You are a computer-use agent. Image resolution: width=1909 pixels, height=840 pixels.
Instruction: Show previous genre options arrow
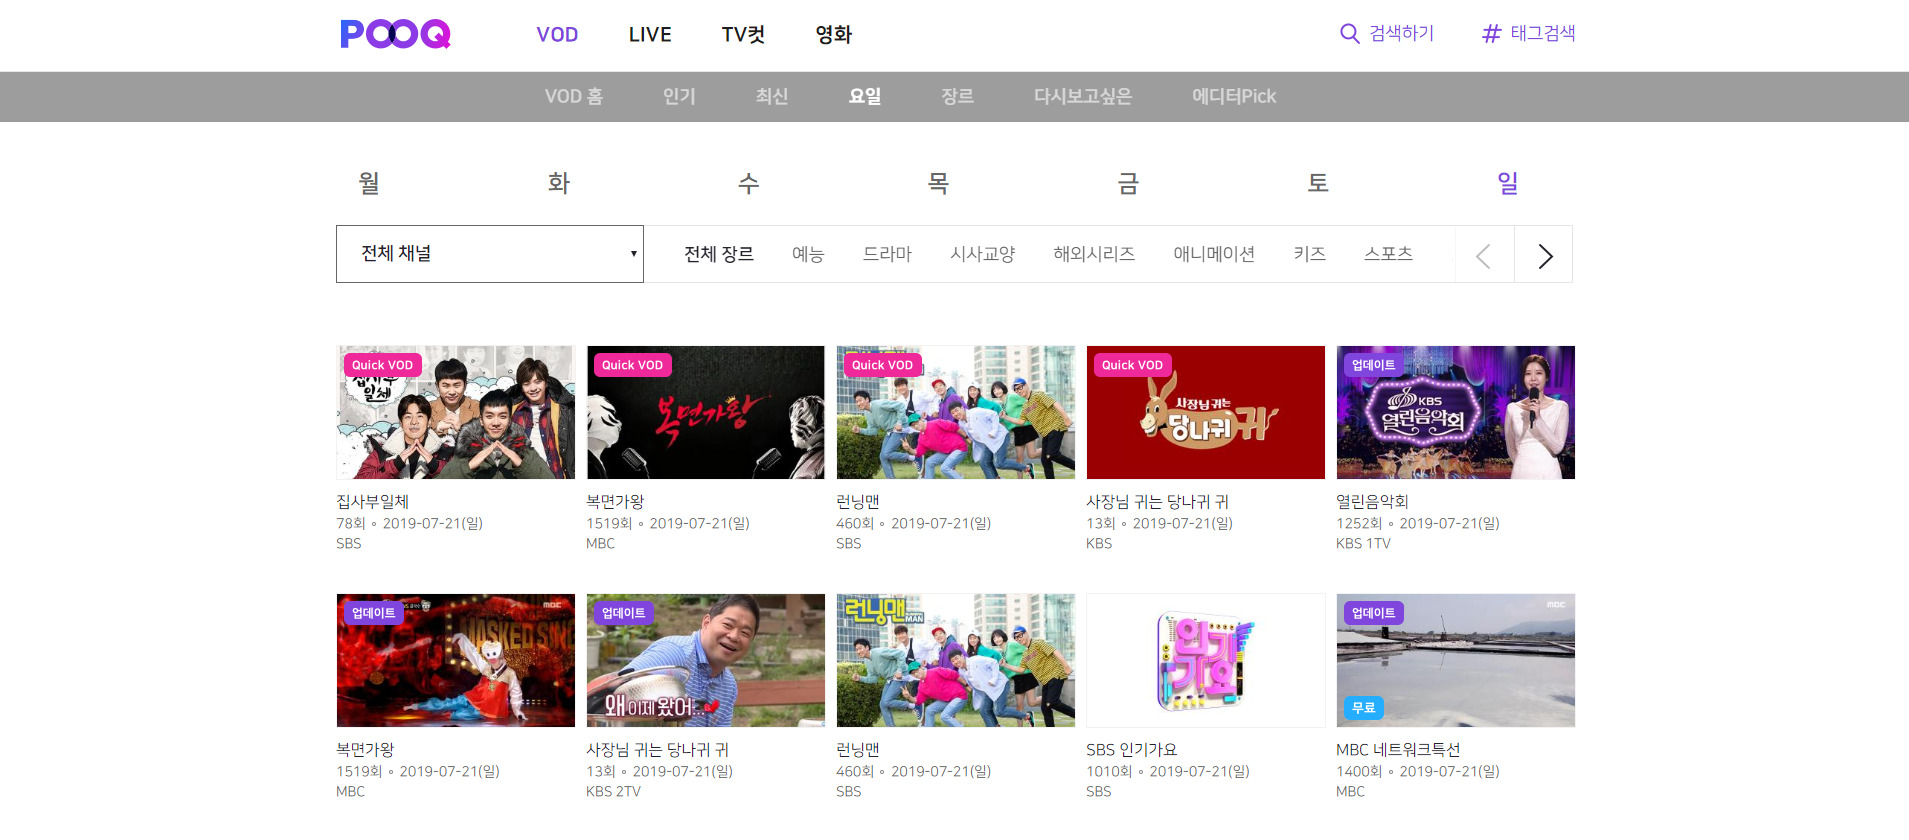1484,255
